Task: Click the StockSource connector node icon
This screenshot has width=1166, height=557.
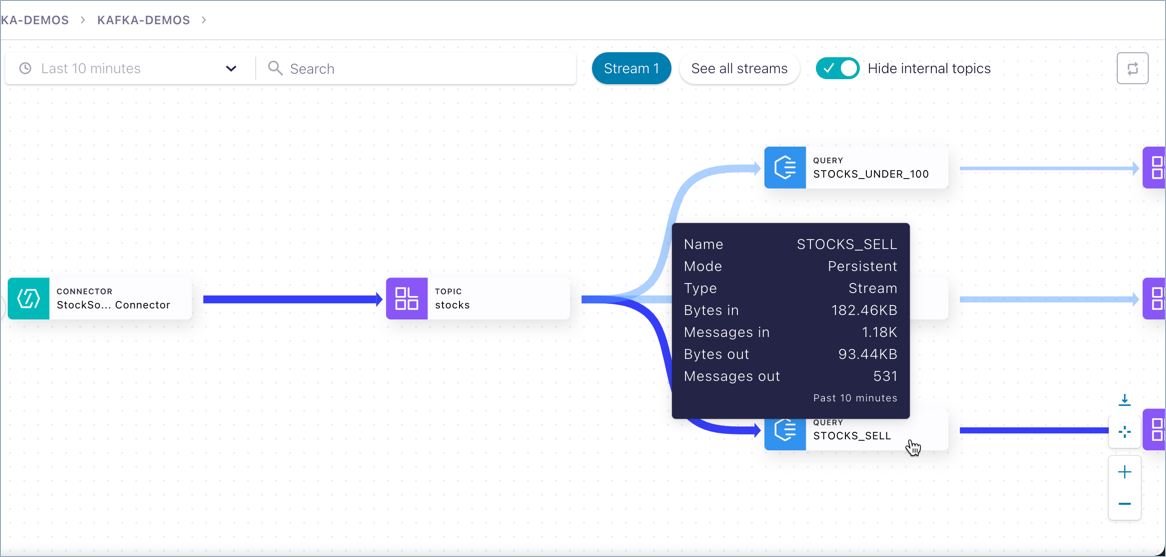Action: pos(29,299)
